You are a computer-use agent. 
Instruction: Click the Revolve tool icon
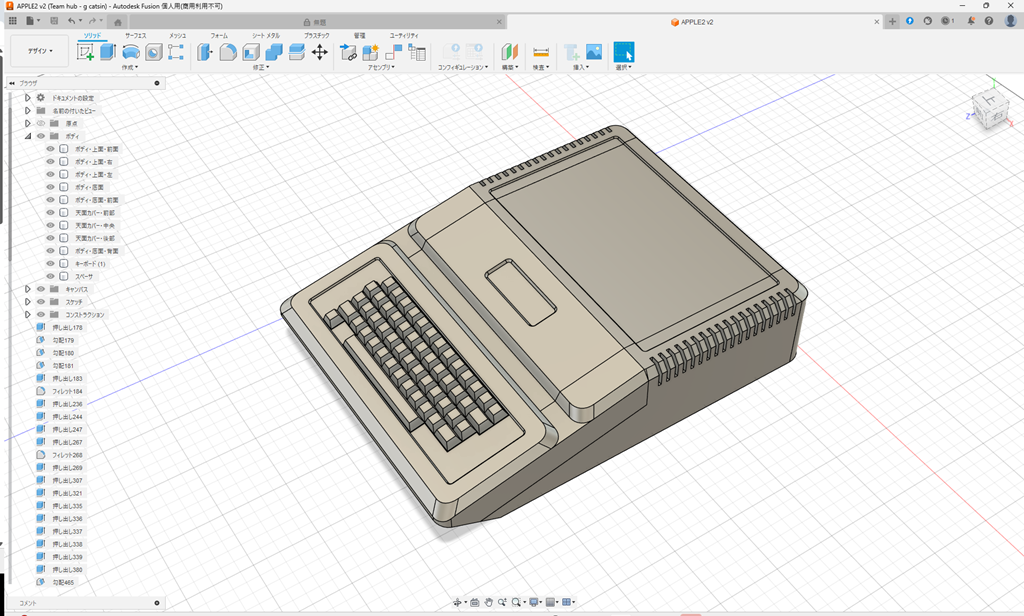[x=129, y=50]
